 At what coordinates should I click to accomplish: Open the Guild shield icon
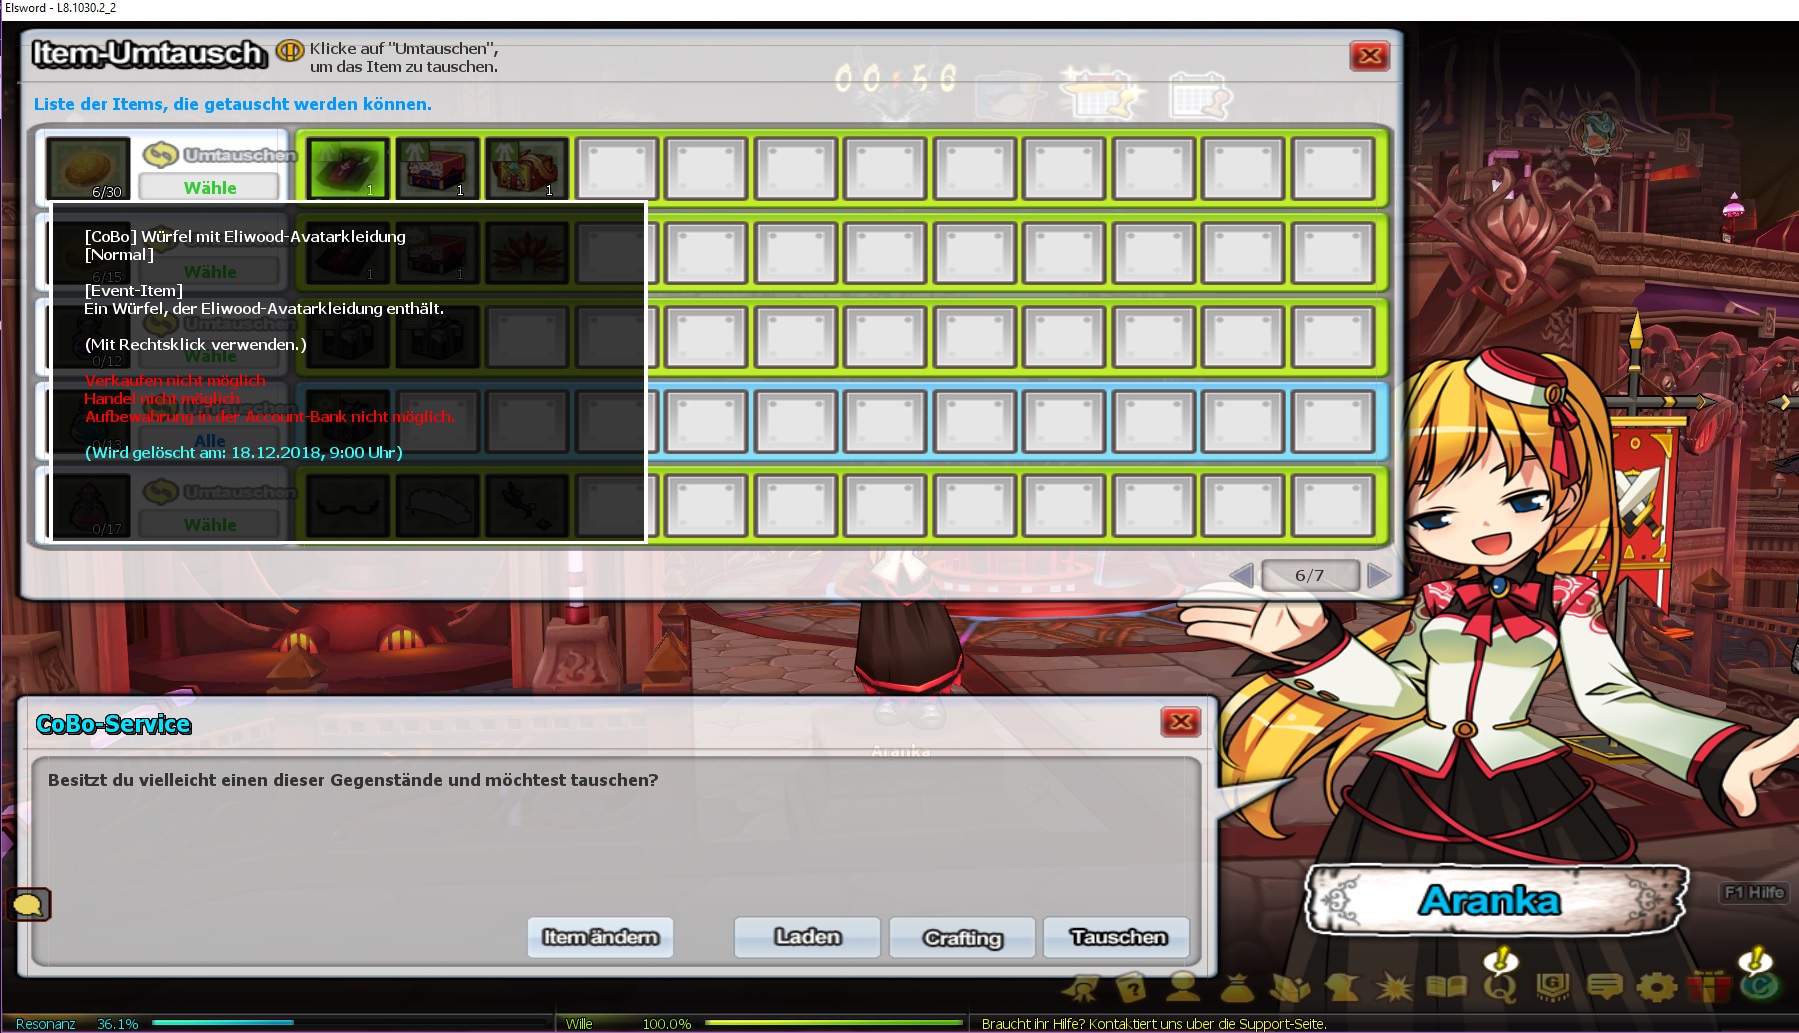click(x=1552, y=988)
